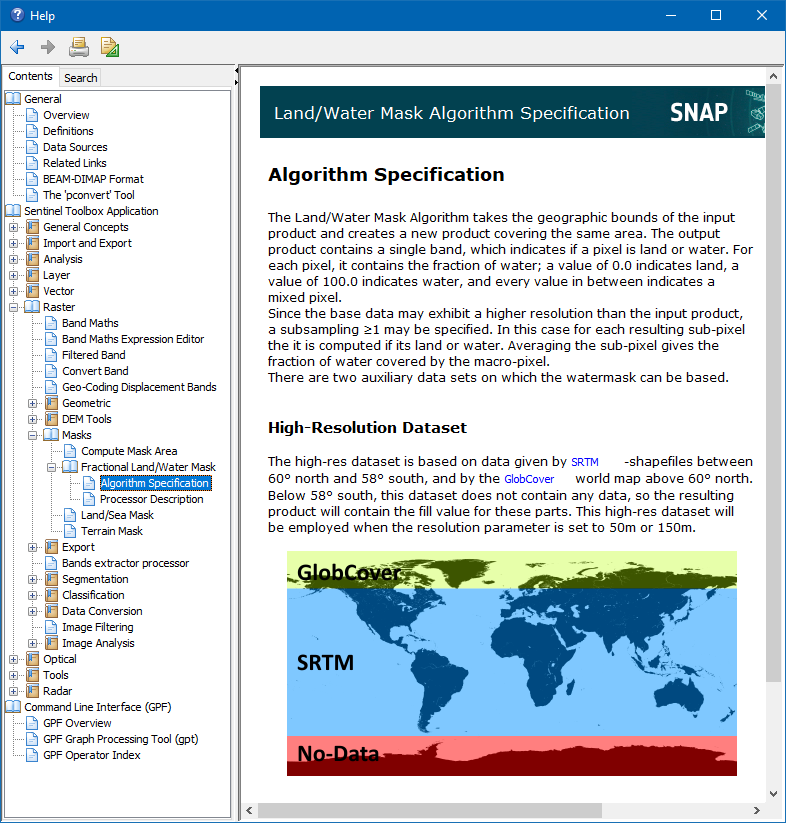Open the Filtered Band topic
786x823 pixels.
point(93,355)
